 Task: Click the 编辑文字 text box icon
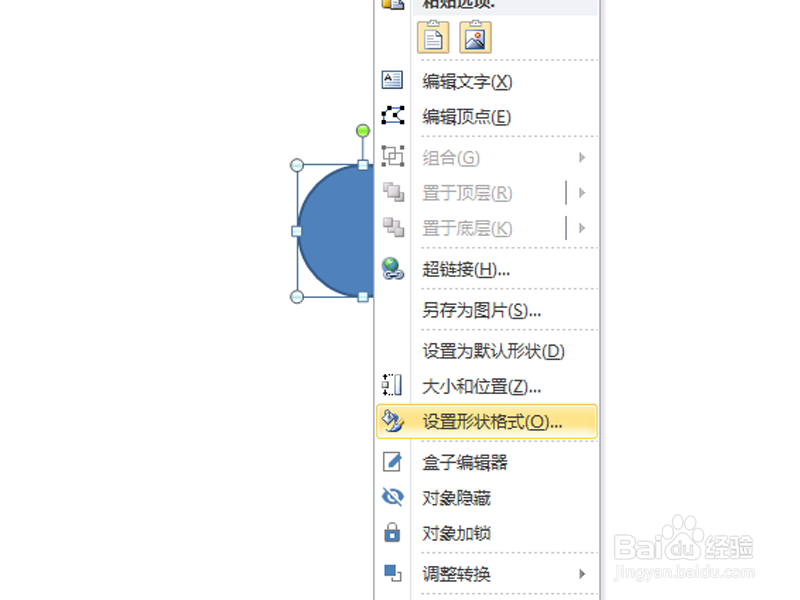[x=392, y=80]
